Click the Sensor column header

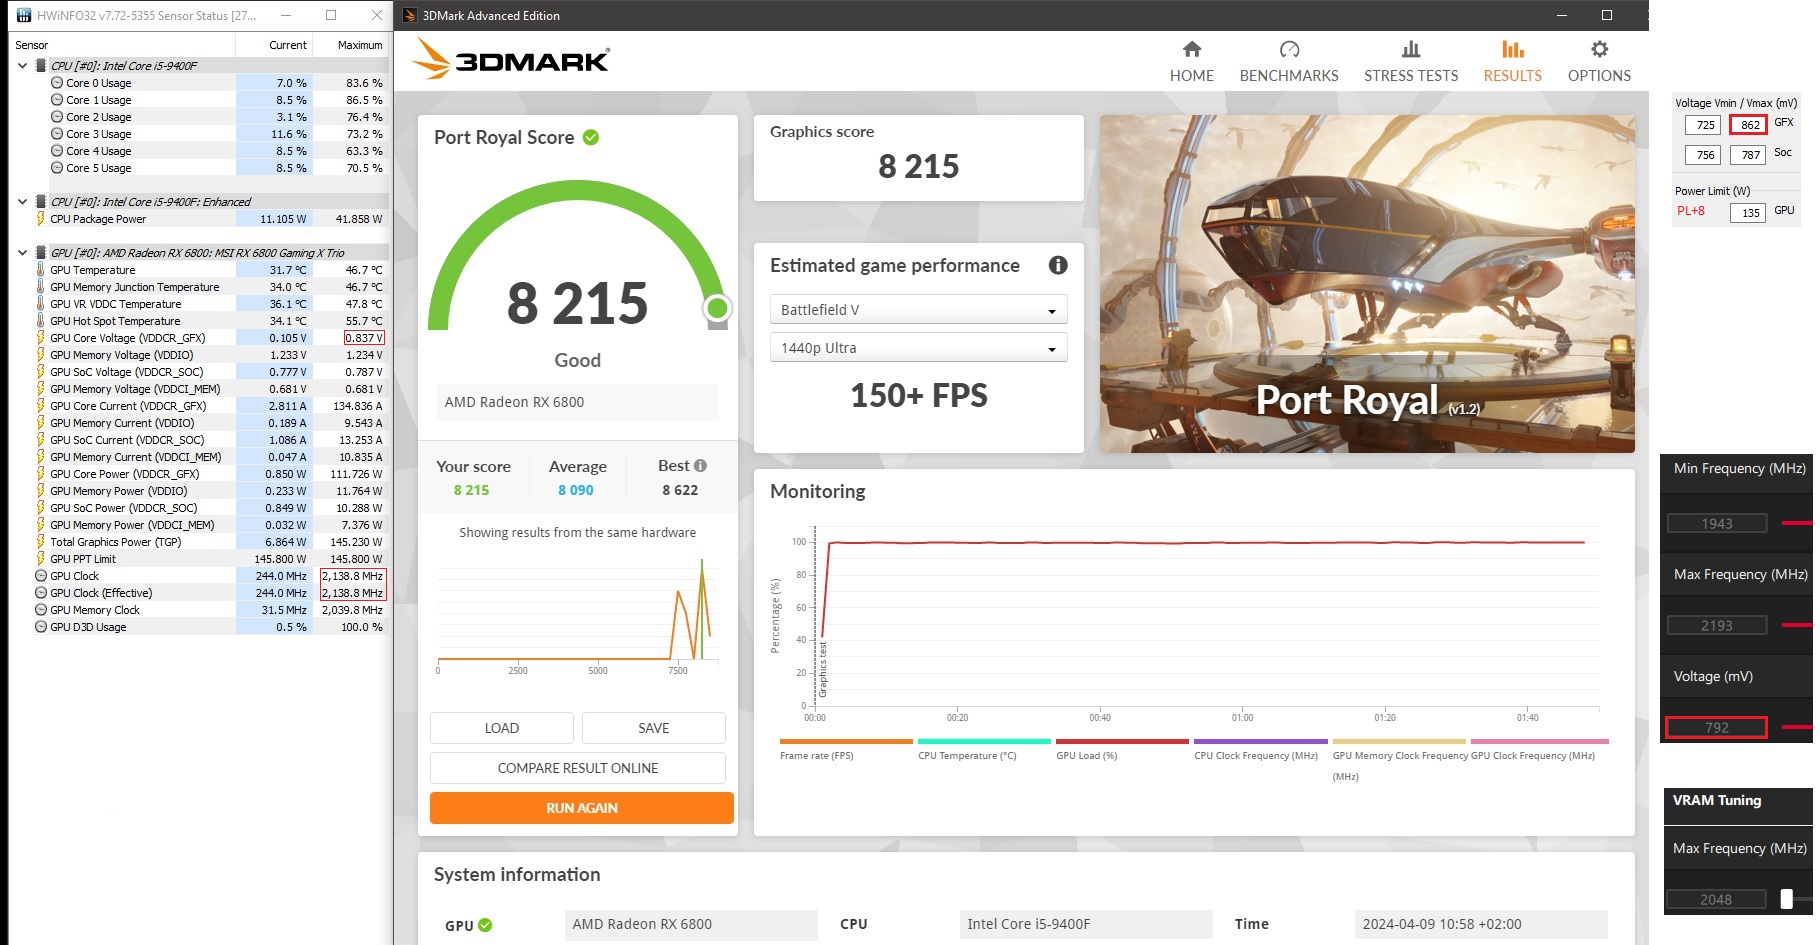tap(123, 45)
